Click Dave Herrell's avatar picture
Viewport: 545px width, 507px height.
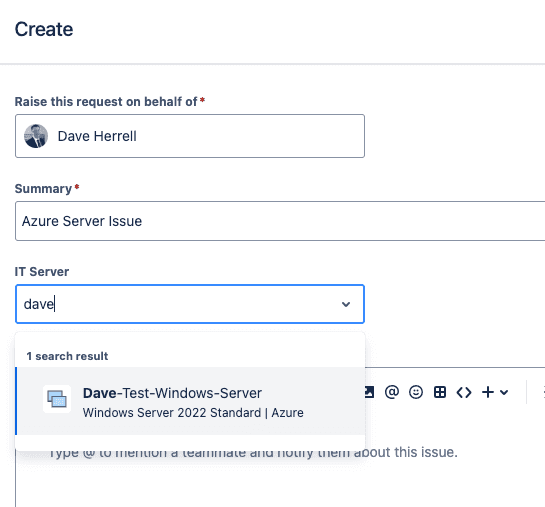click(x=36, y=136)
